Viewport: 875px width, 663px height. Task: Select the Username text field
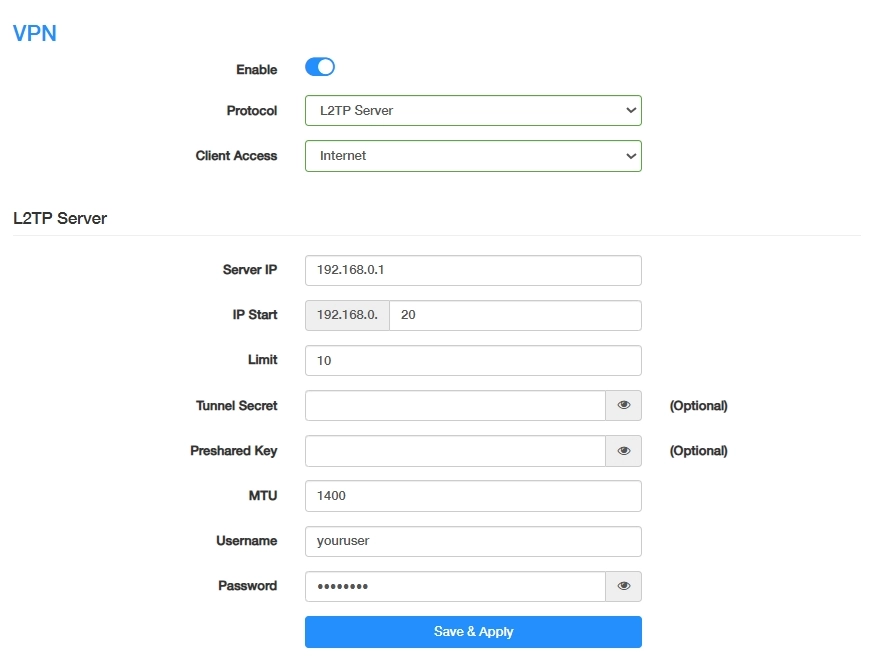[x=472, y=541]
